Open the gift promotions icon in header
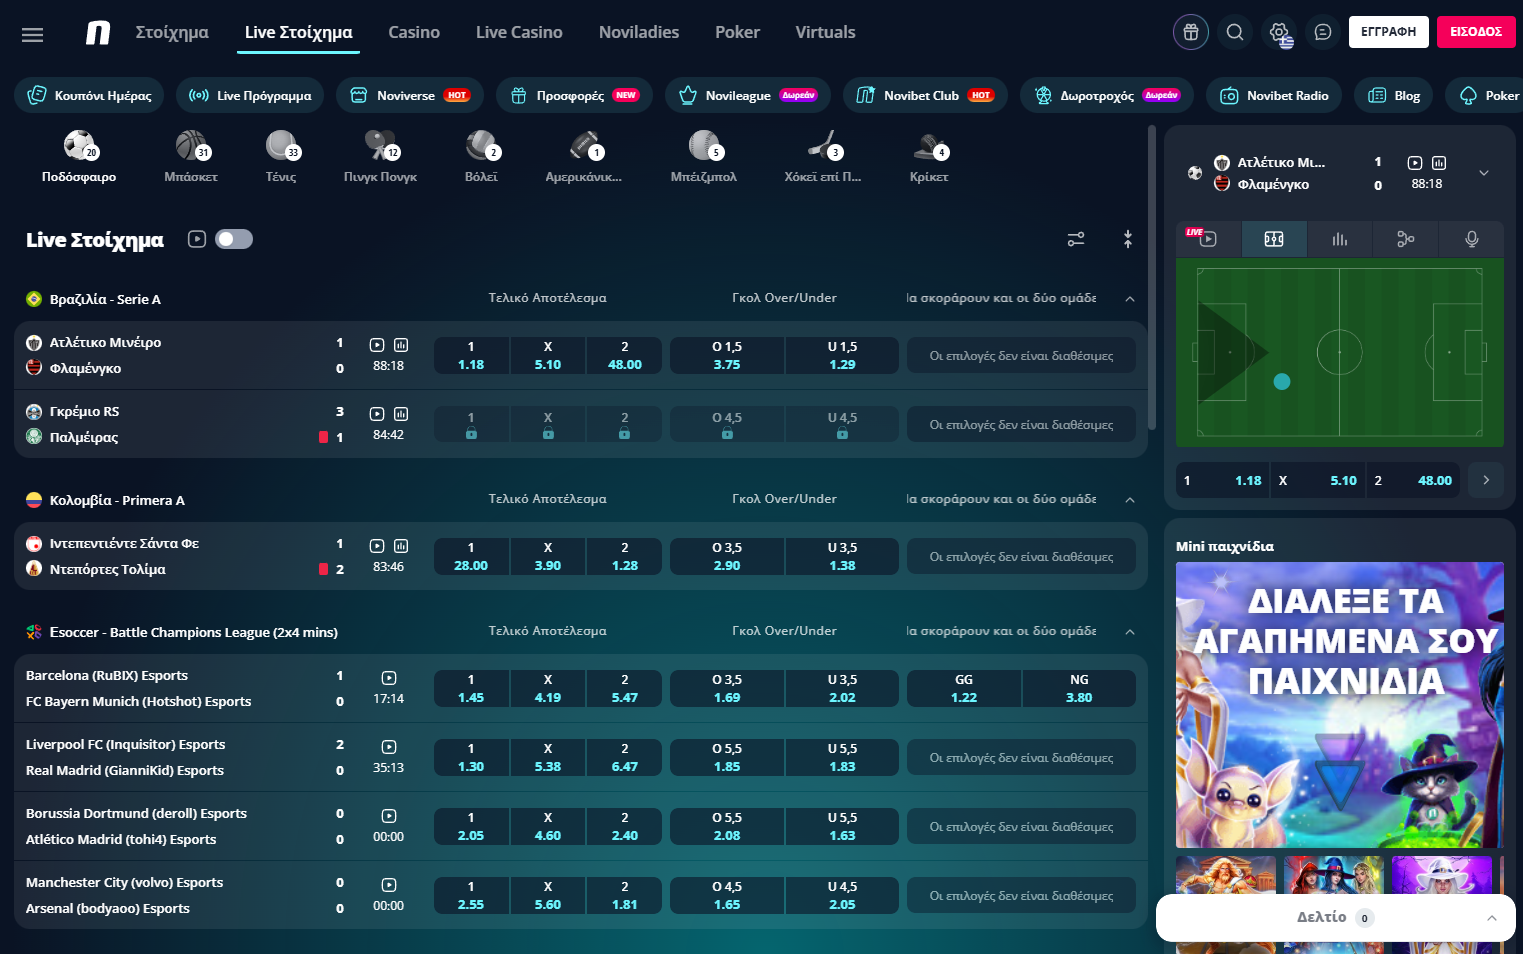The height and width of the screenshot is (954, 1523). pyautogui.click(x=1190, y=32)
